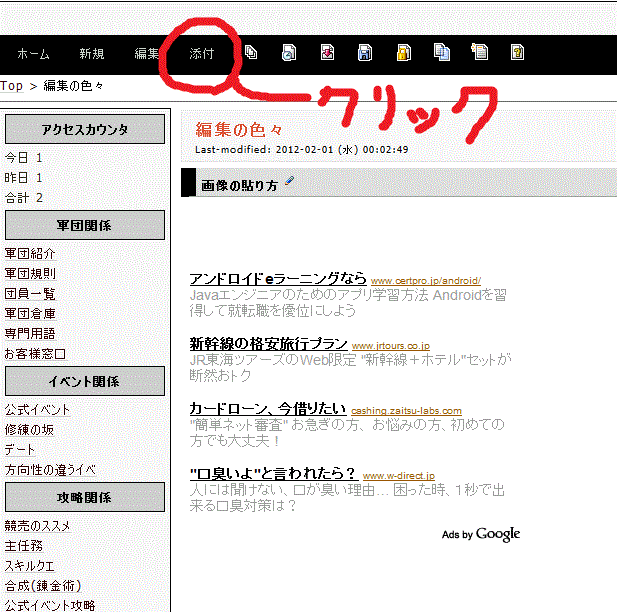
Task: Go to ホーム in the top menu
Action: 33,53
